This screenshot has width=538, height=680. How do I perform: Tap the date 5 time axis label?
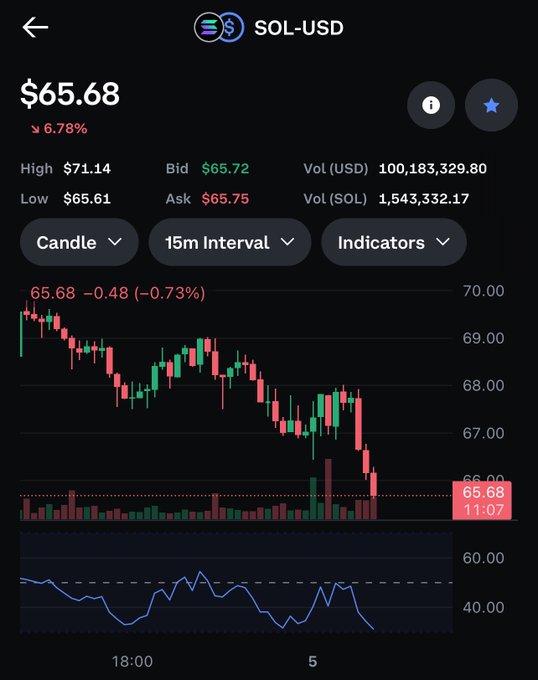coord(313,661)
